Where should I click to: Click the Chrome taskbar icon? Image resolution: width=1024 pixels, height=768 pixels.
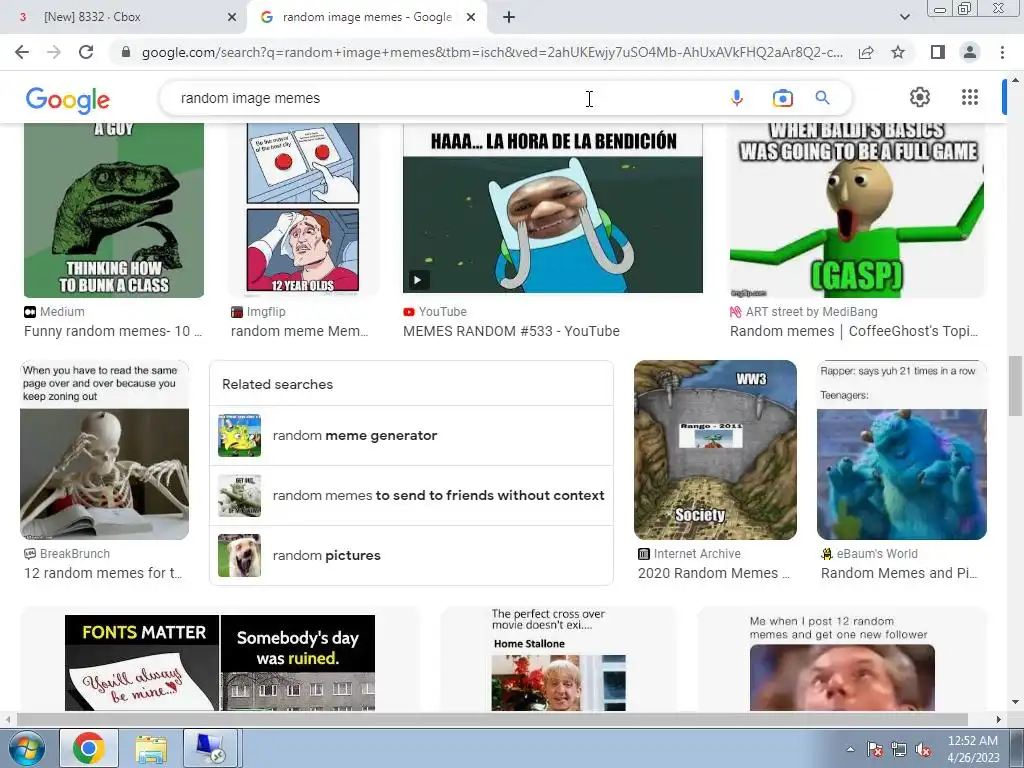tap(89, 748)
